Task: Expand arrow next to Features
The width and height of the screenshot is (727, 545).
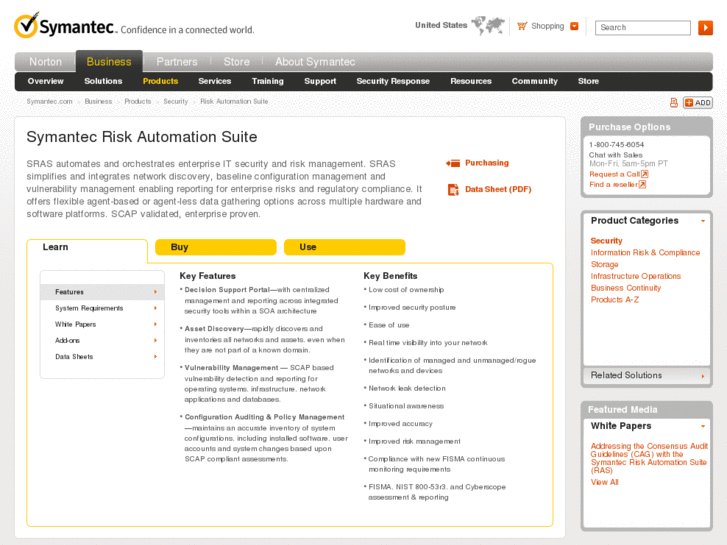Action: coord(155,292)
